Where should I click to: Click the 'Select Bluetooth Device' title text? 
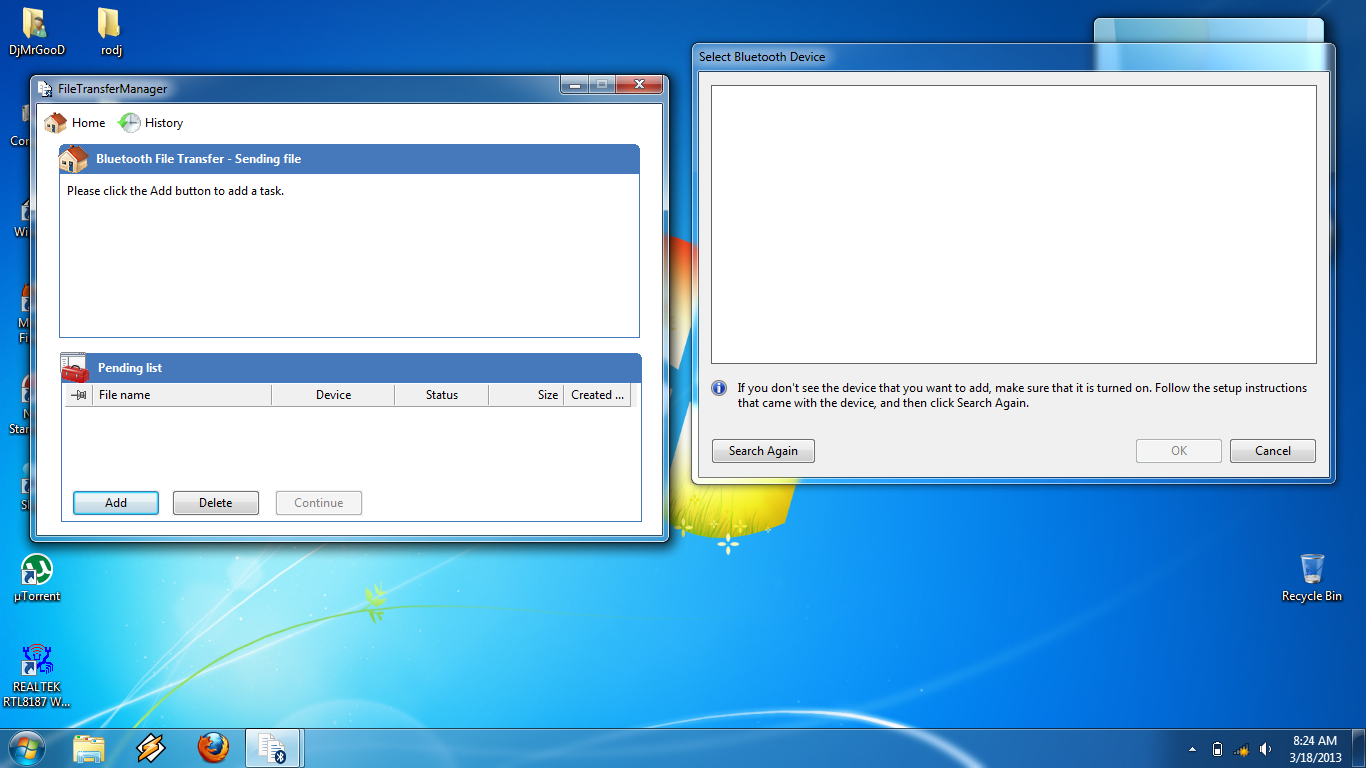pyautogui.click(x=762, y=57)
